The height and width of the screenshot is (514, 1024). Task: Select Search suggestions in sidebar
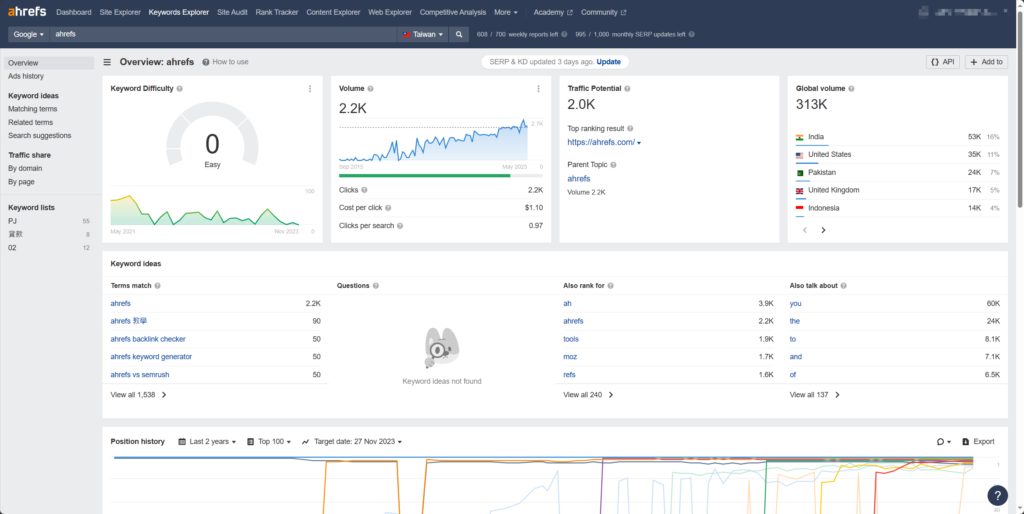(40, 136)
